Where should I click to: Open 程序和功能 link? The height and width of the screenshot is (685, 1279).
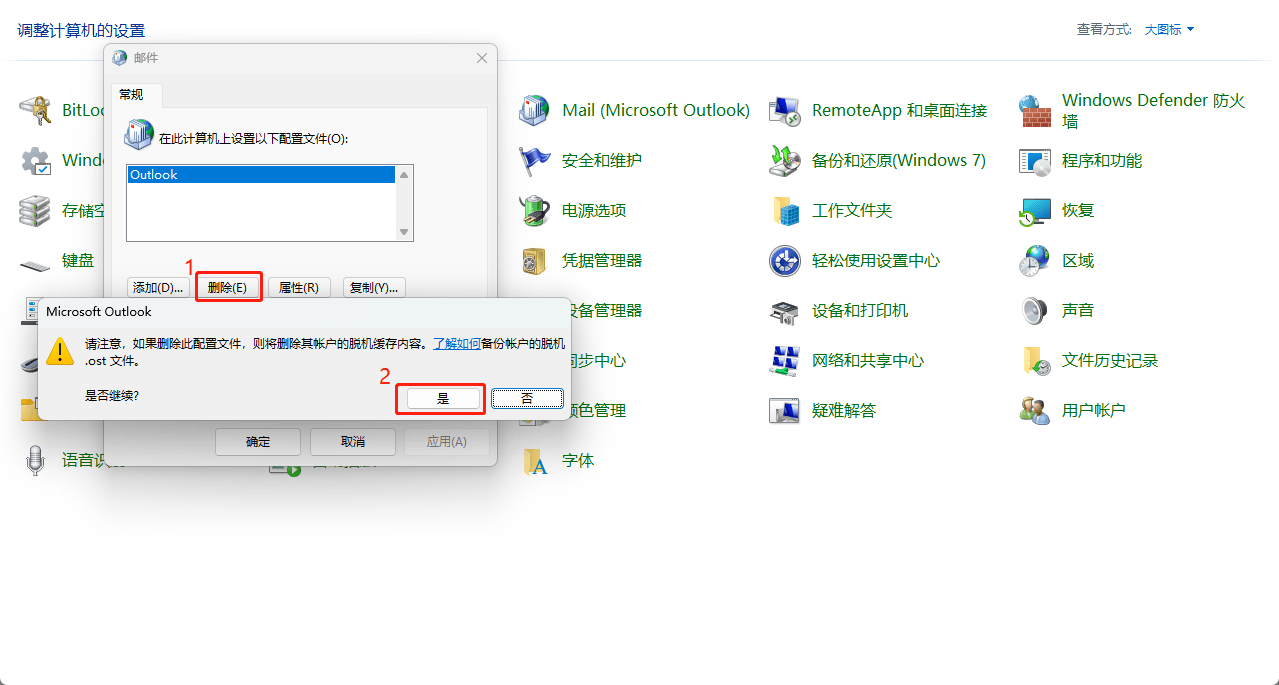point(1101,161)
